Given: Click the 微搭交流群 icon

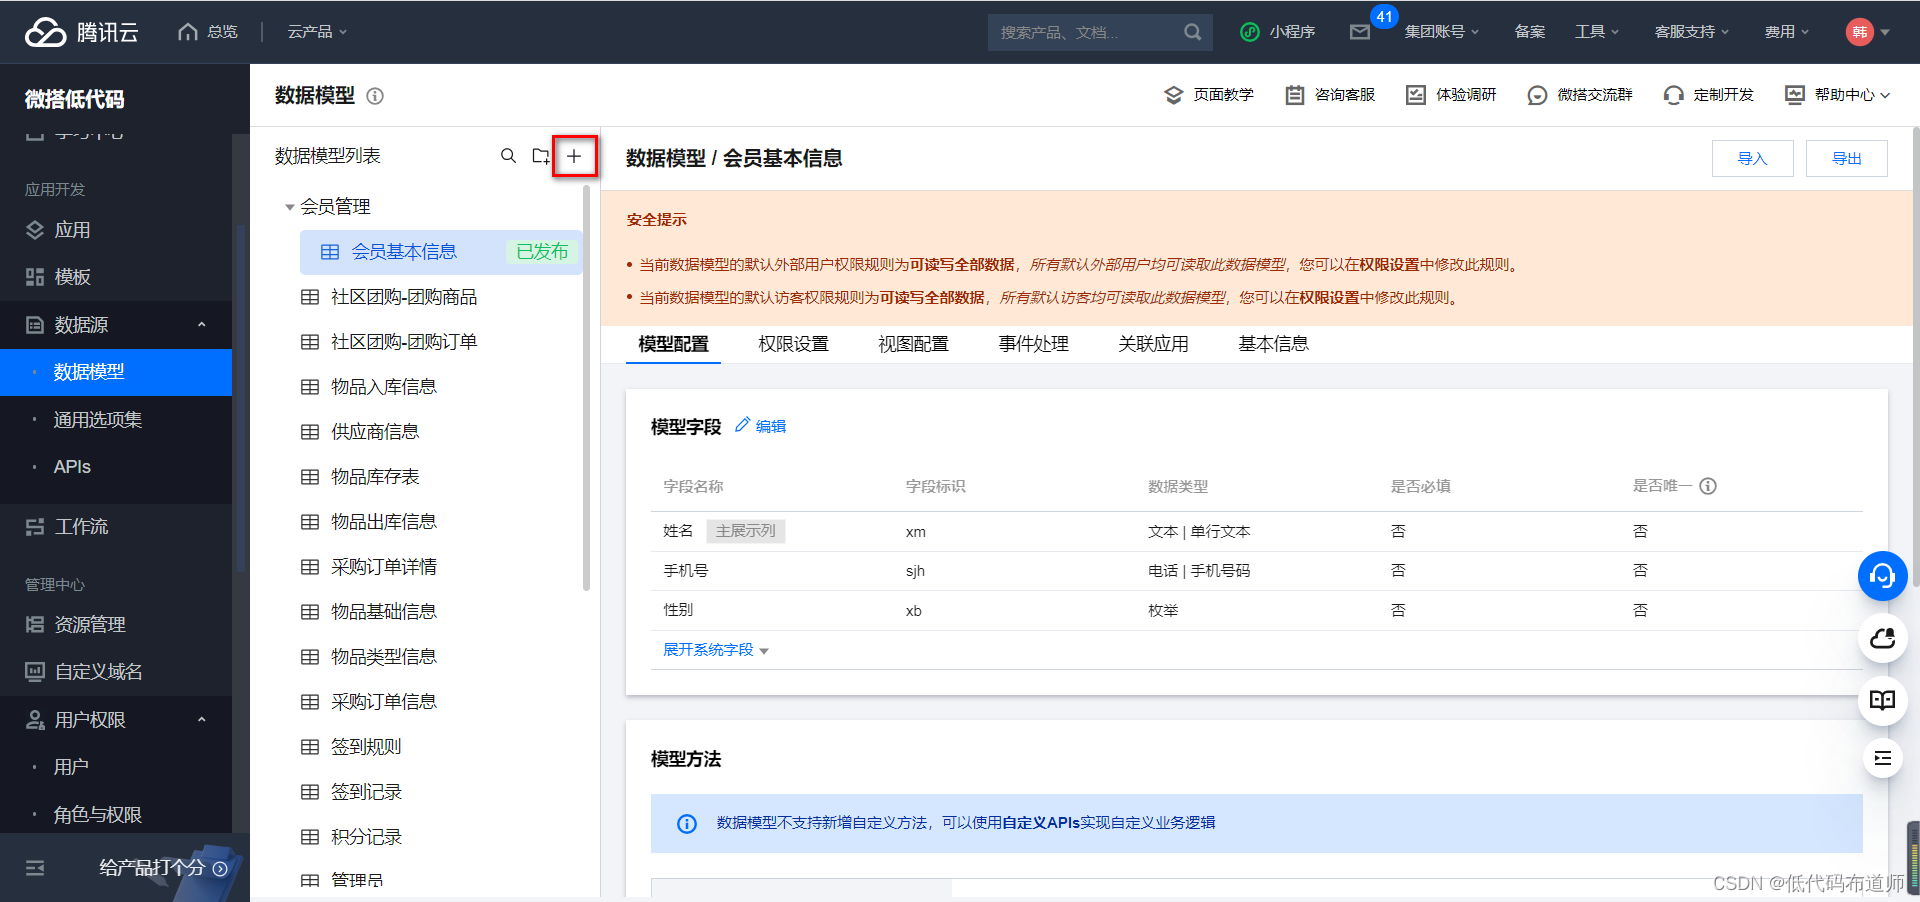Looking at the screenshot, I should (1579, 95).
